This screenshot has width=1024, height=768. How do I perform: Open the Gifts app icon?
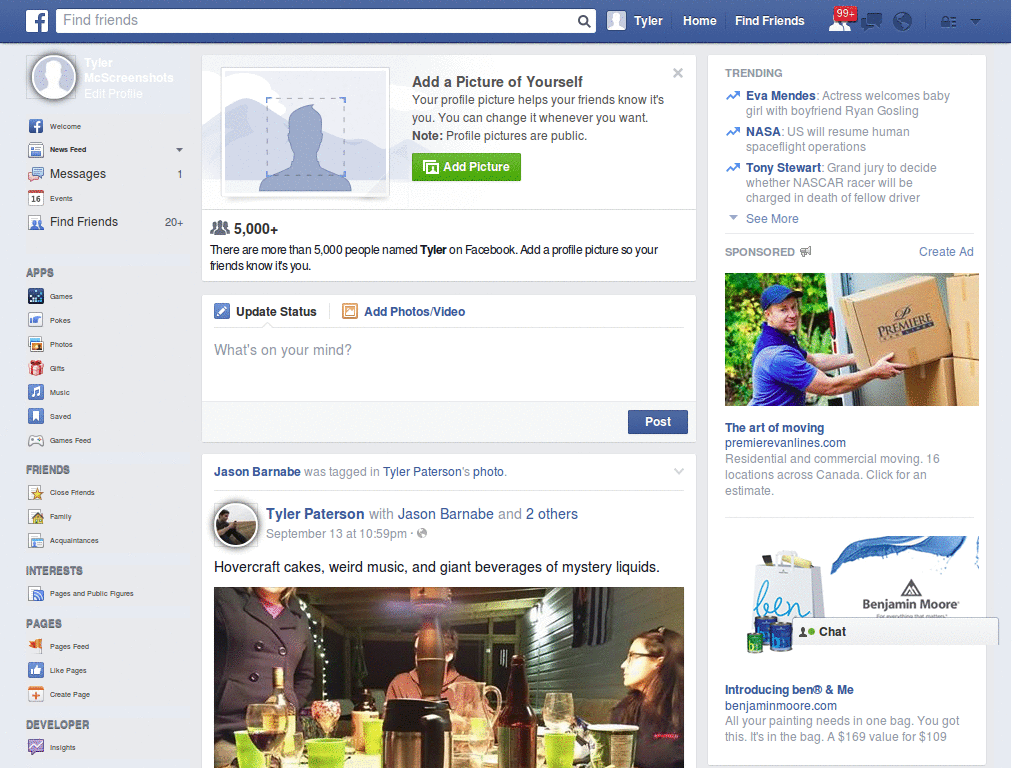36,368
